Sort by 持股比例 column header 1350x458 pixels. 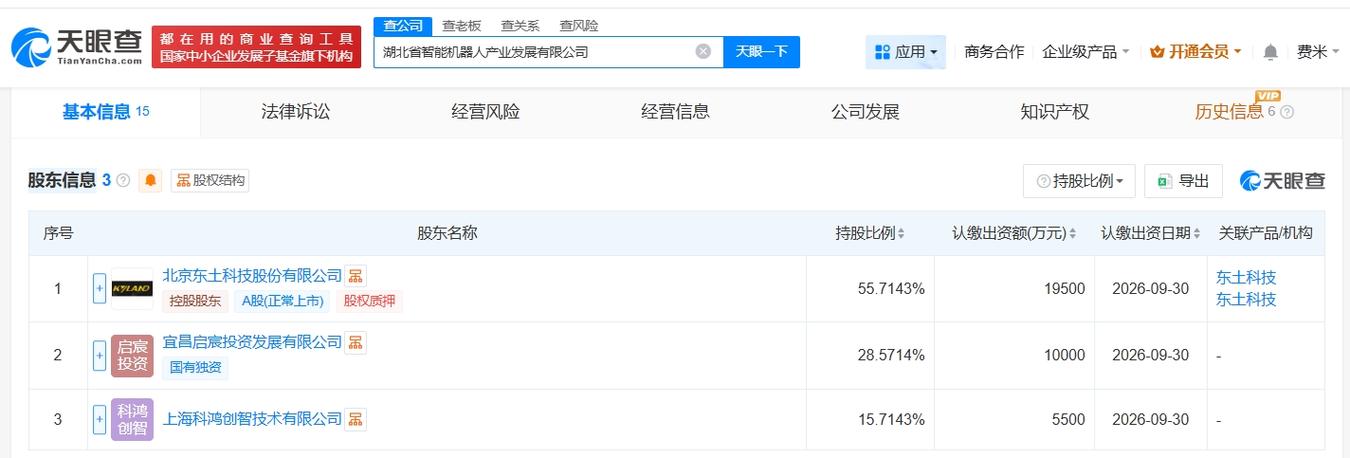click(870, 233)
